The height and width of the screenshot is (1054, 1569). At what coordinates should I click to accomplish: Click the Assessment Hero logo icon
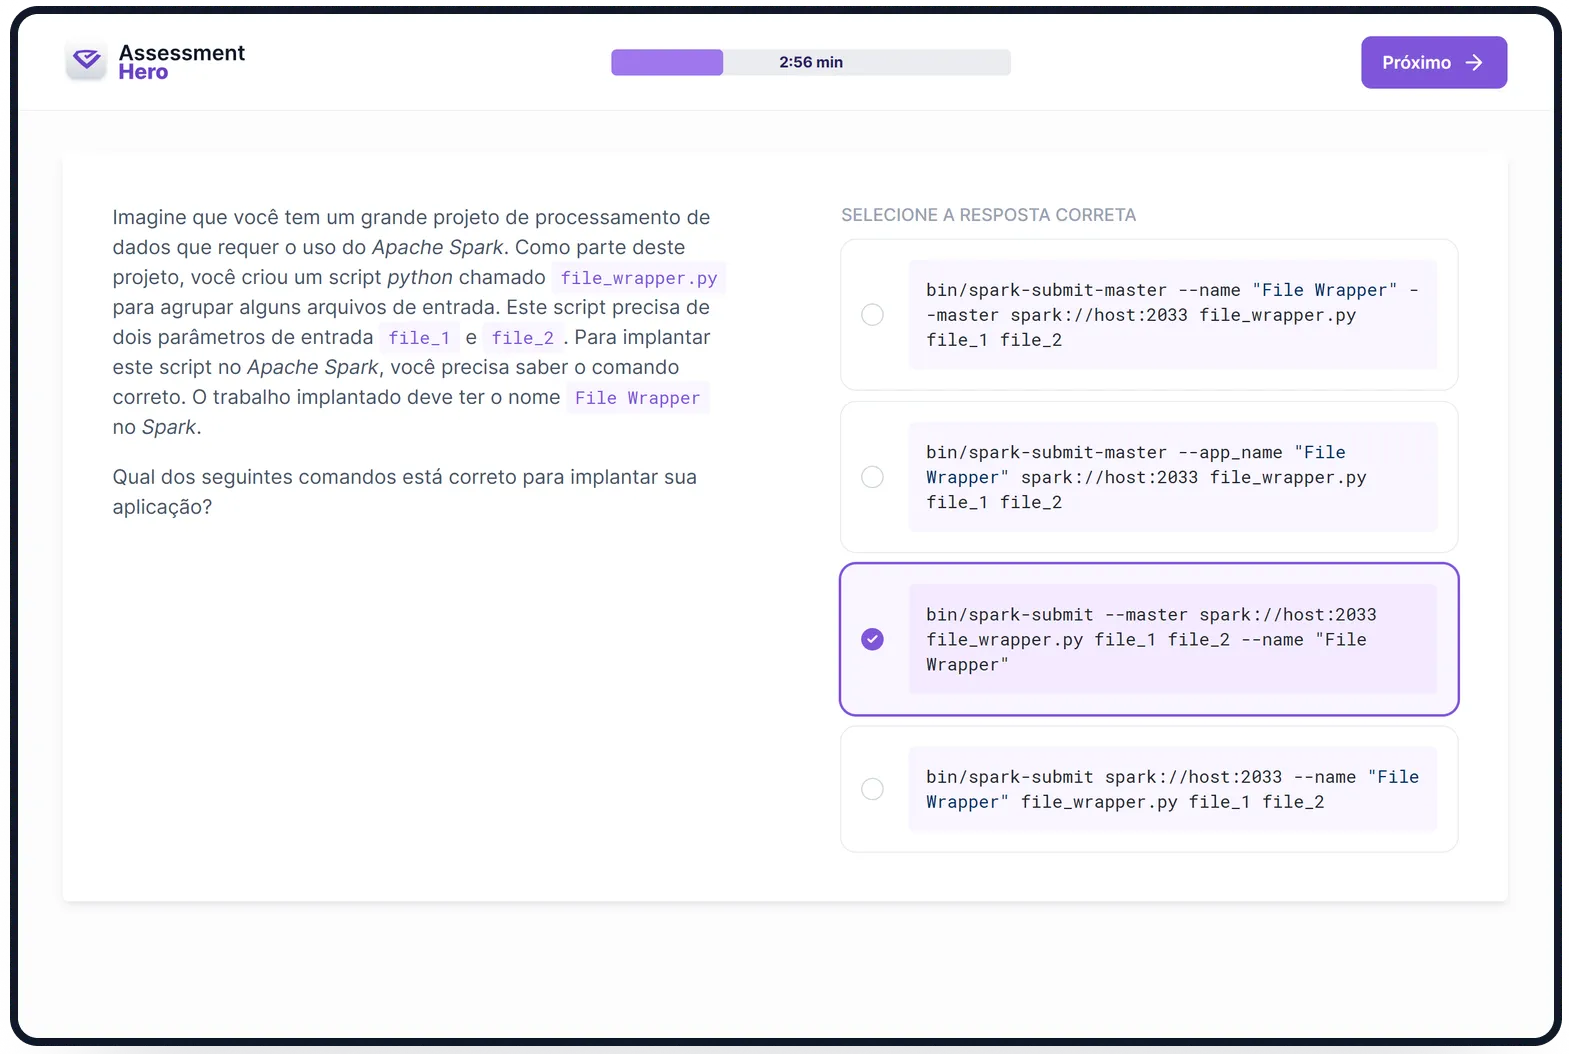point(87,61)
